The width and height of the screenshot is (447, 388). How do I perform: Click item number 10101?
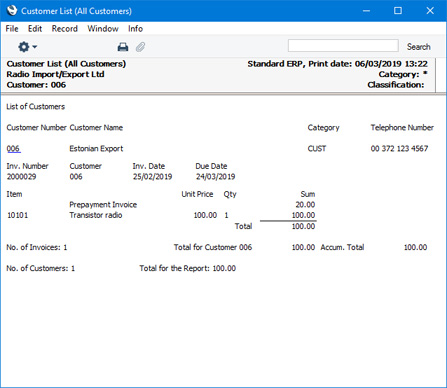click(18, 215)
